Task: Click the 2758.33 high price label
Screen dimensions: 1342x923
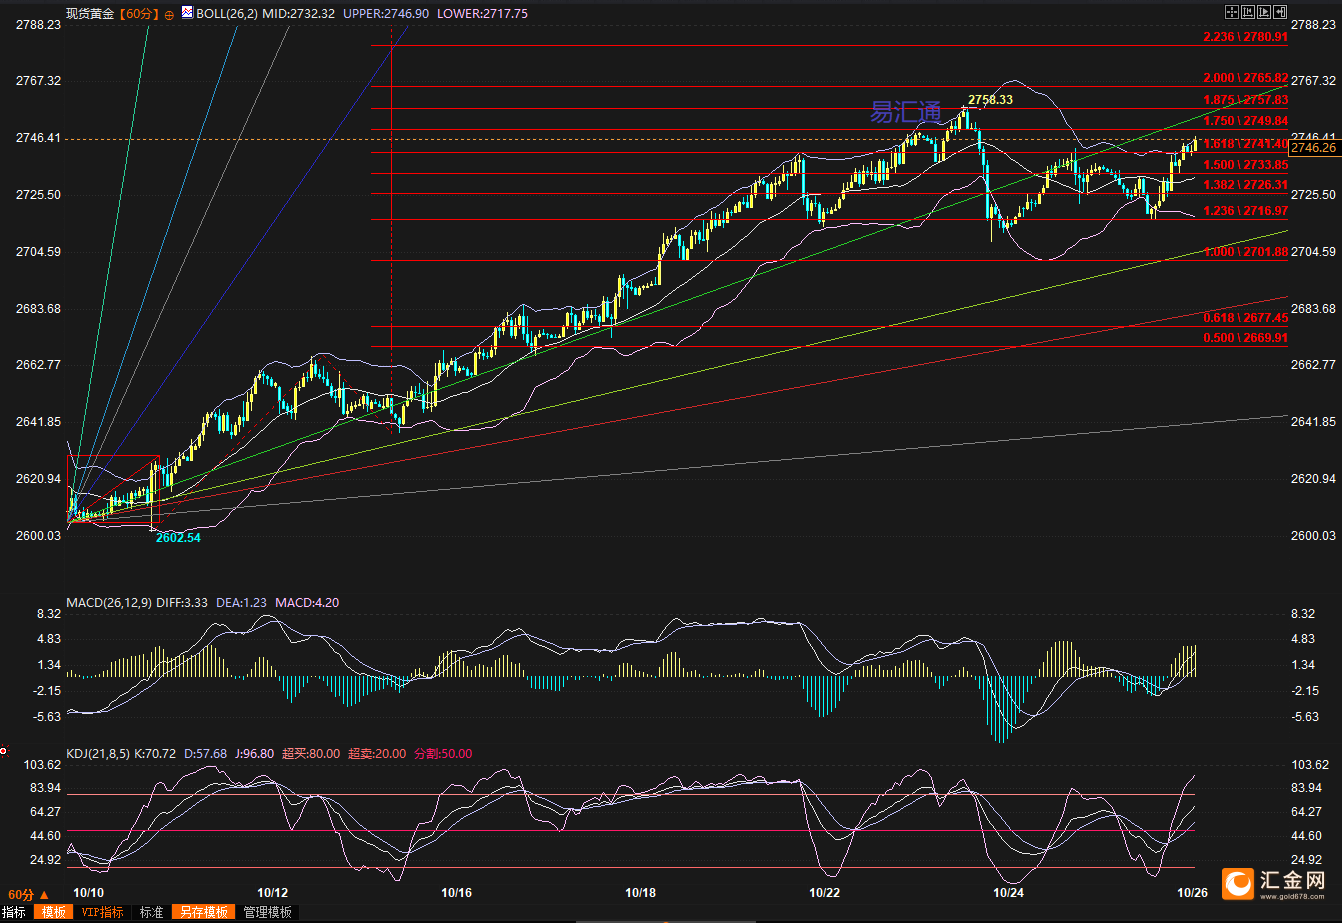Action: point(990,99)
